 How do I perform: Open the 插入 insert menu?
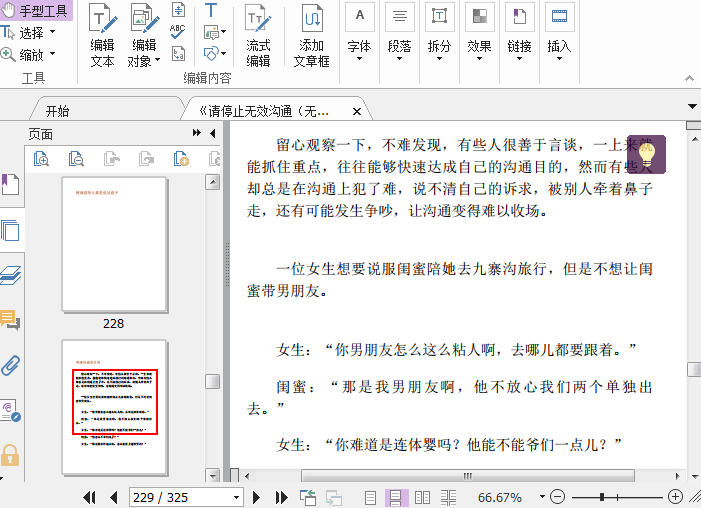(x=559, y=33)
